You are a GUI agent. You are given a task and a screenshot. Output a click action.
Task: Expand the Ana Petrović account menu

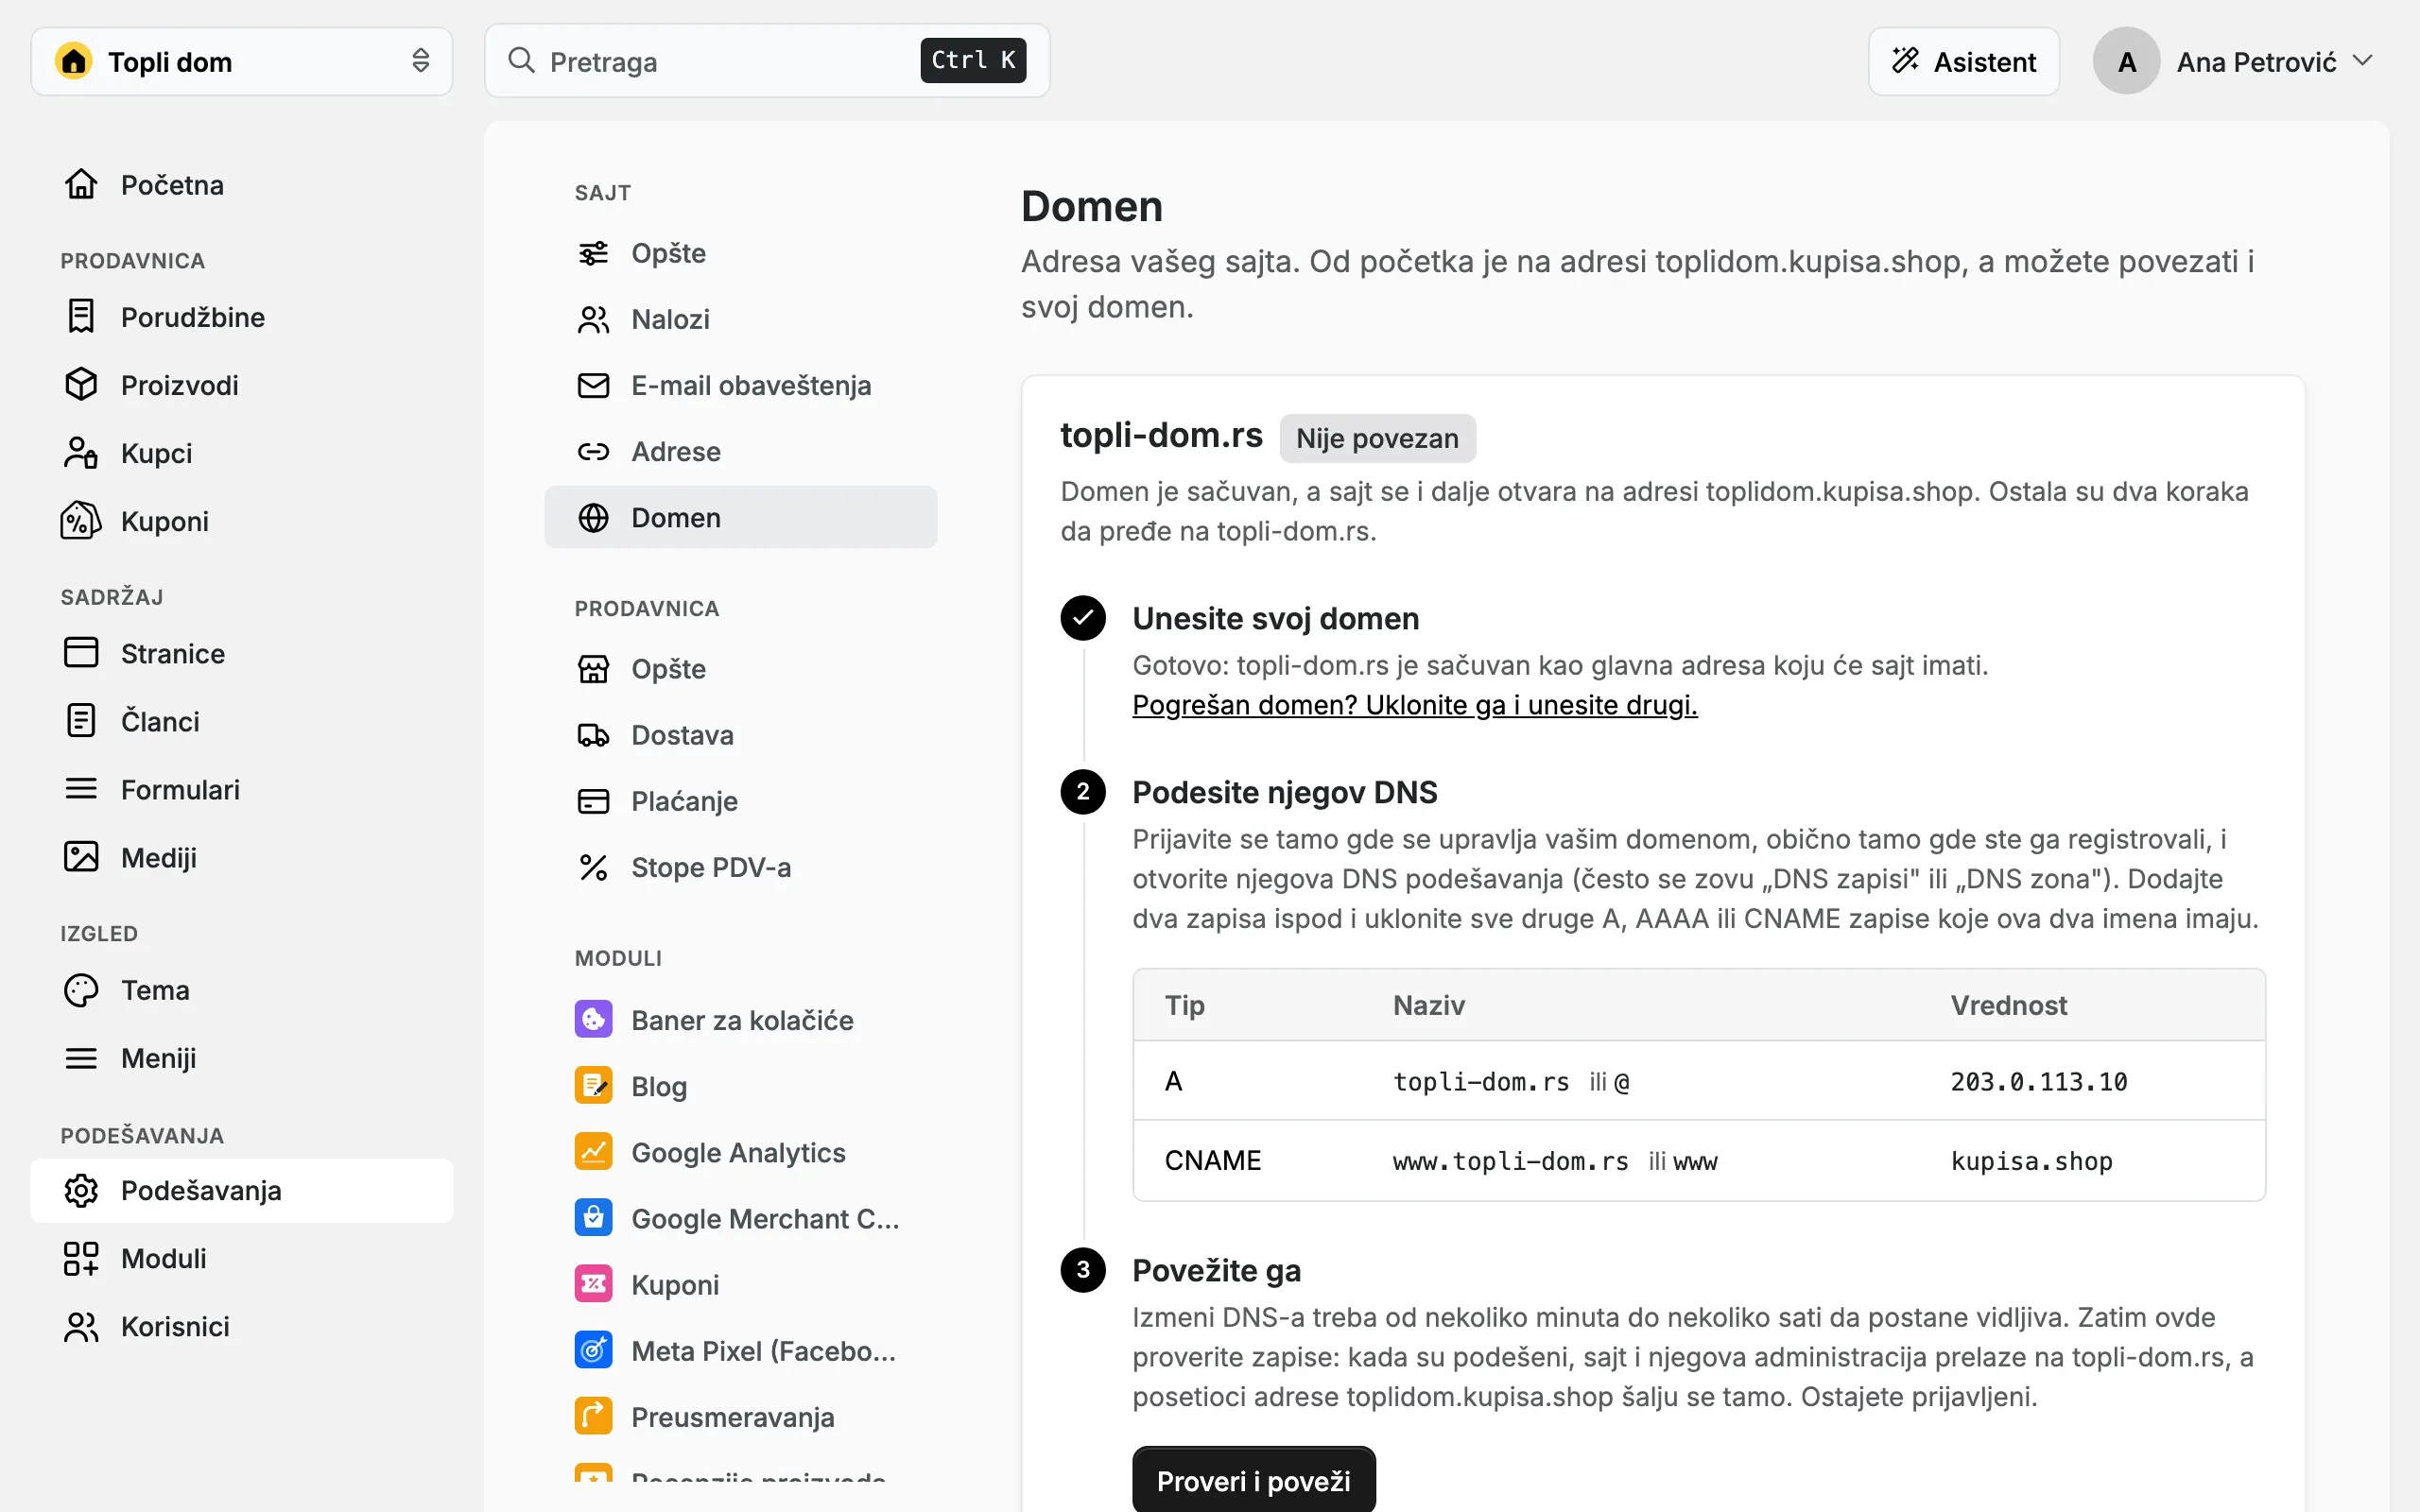click(x=2233, y=61)
